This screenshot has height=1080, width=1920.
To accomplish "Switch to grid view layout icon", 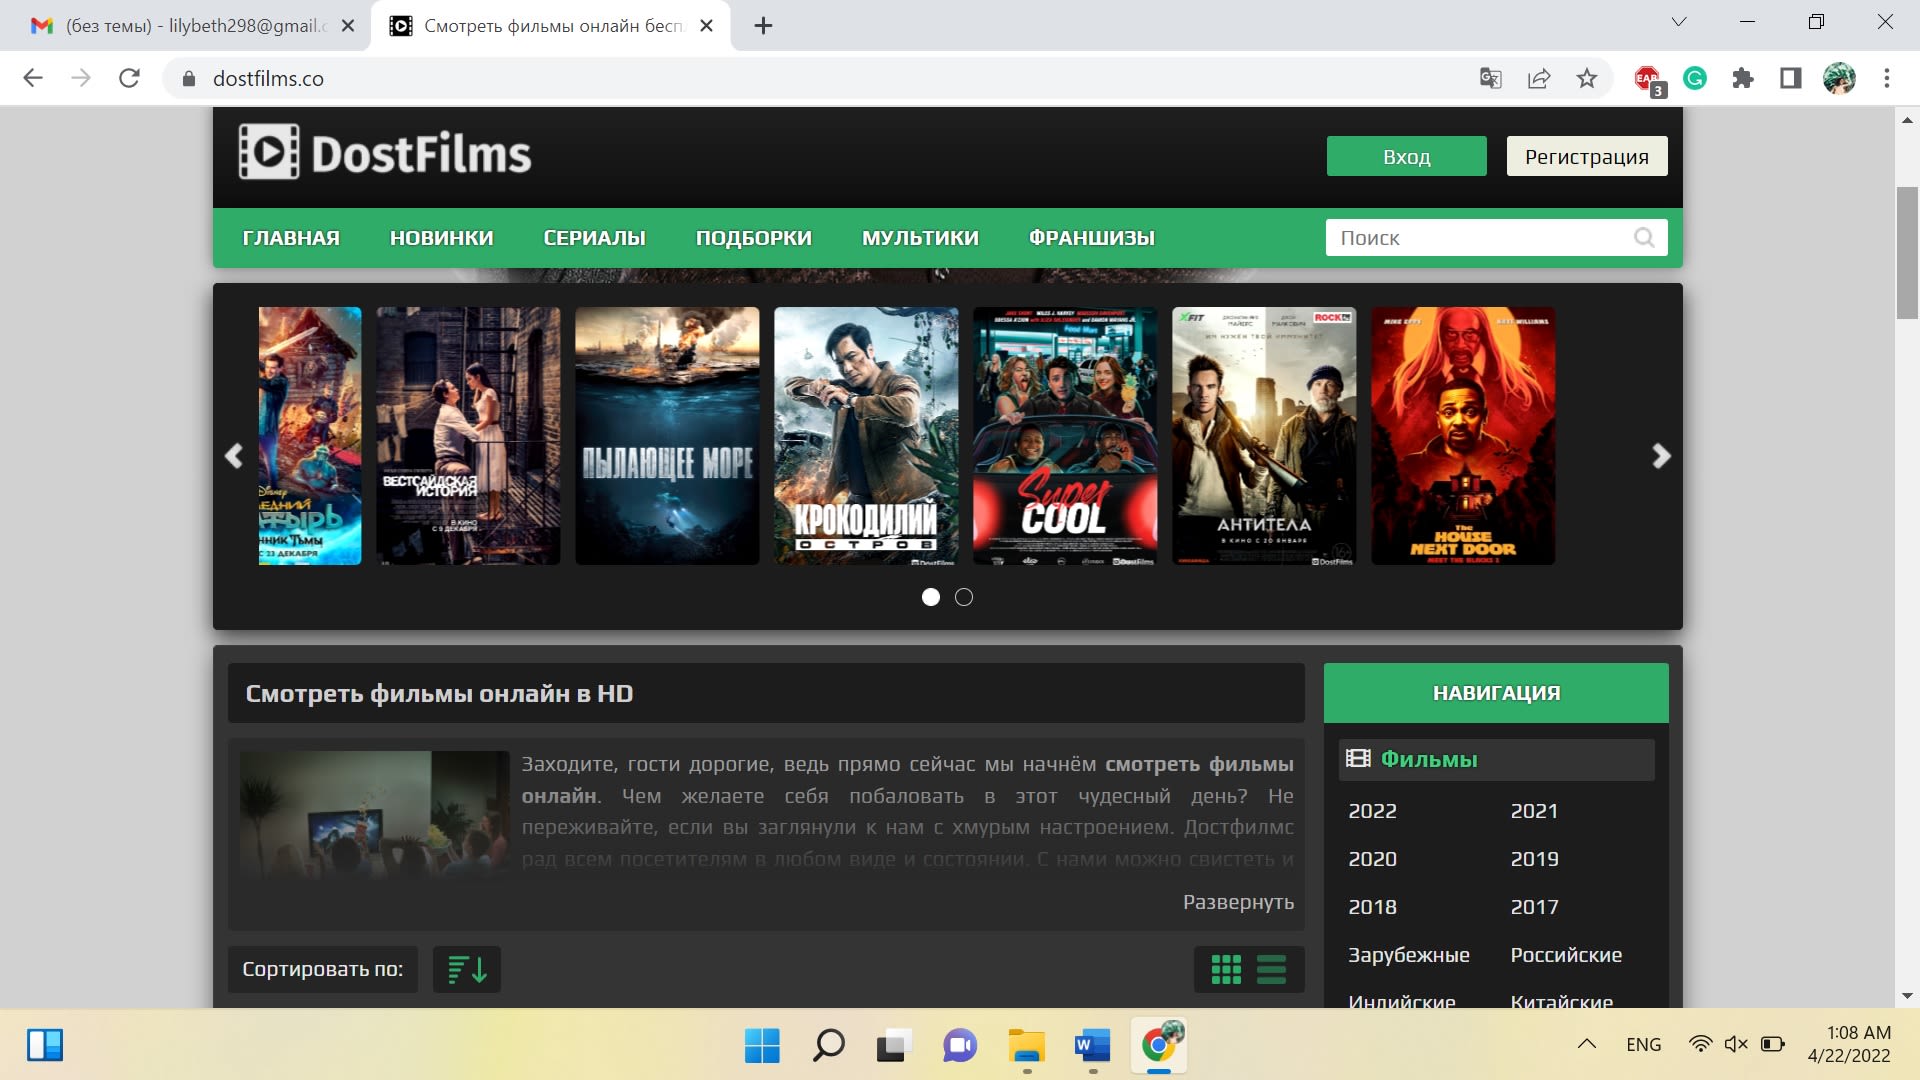I will [x=1226, y=969].
